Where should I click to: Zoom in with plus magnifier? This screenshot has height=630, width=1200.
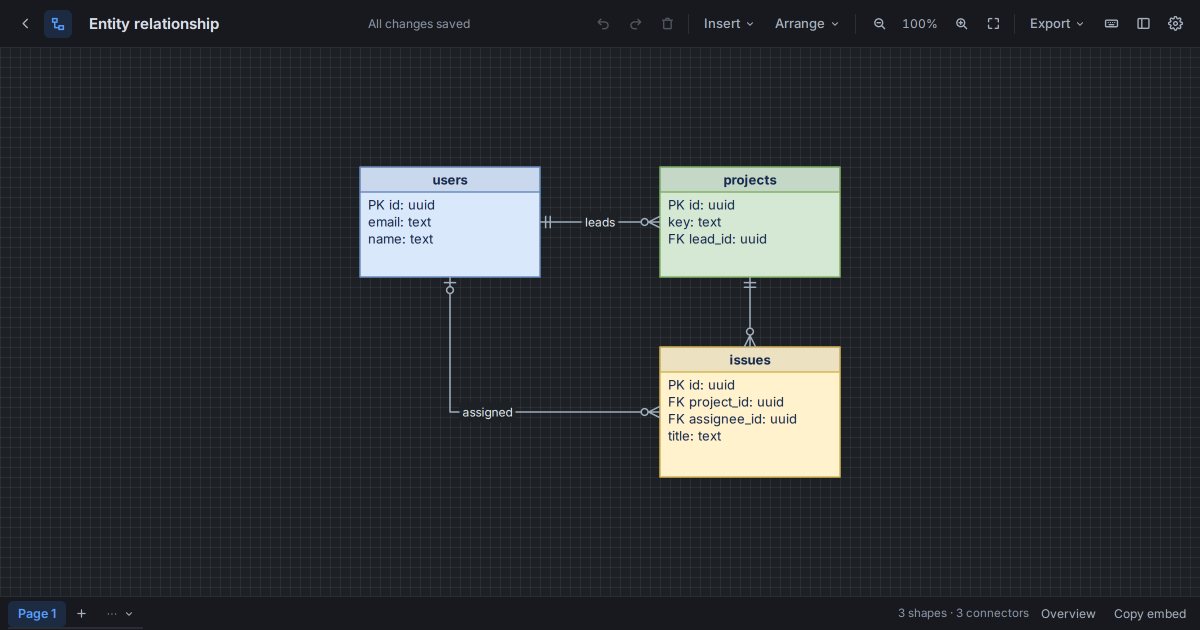pos(961,24)
